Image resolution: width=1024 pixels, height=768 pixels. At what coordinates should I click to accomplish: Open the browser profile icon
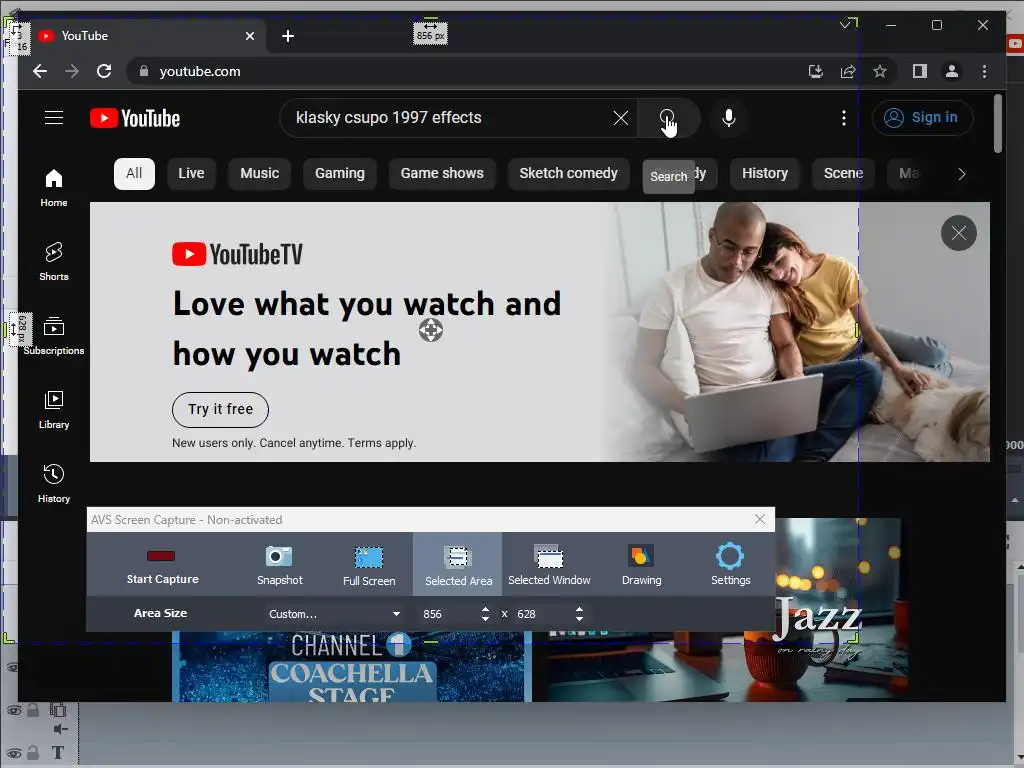tap(952, 71)
